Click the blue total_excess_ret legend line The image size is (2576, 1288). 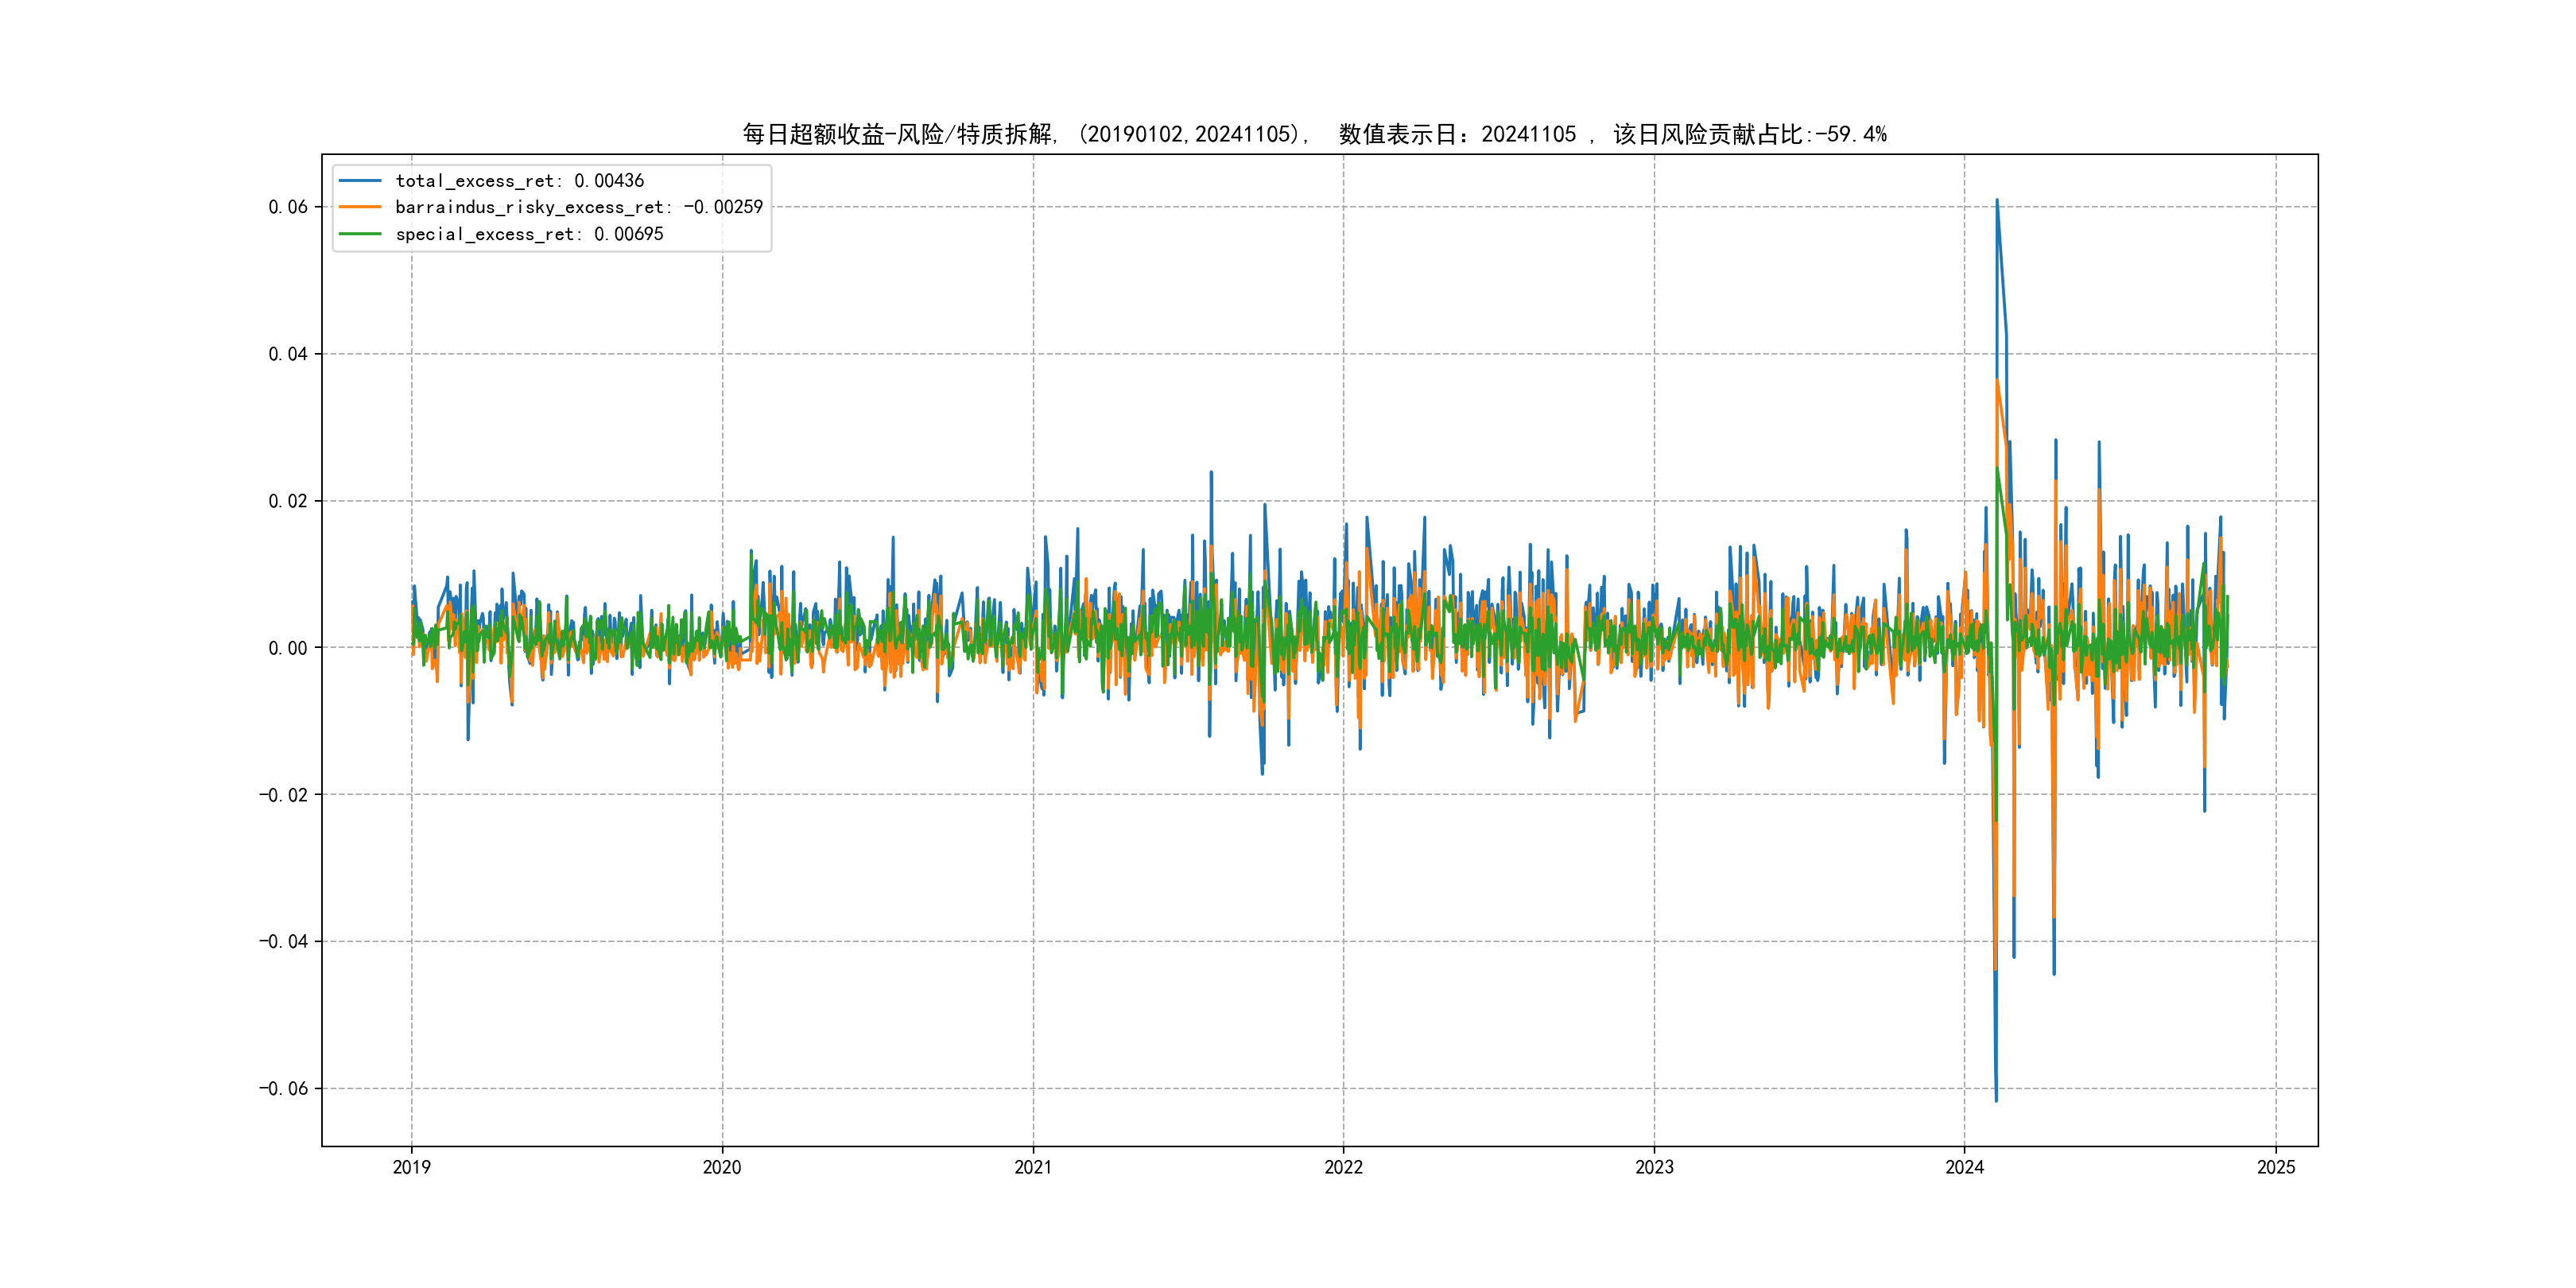360,181
